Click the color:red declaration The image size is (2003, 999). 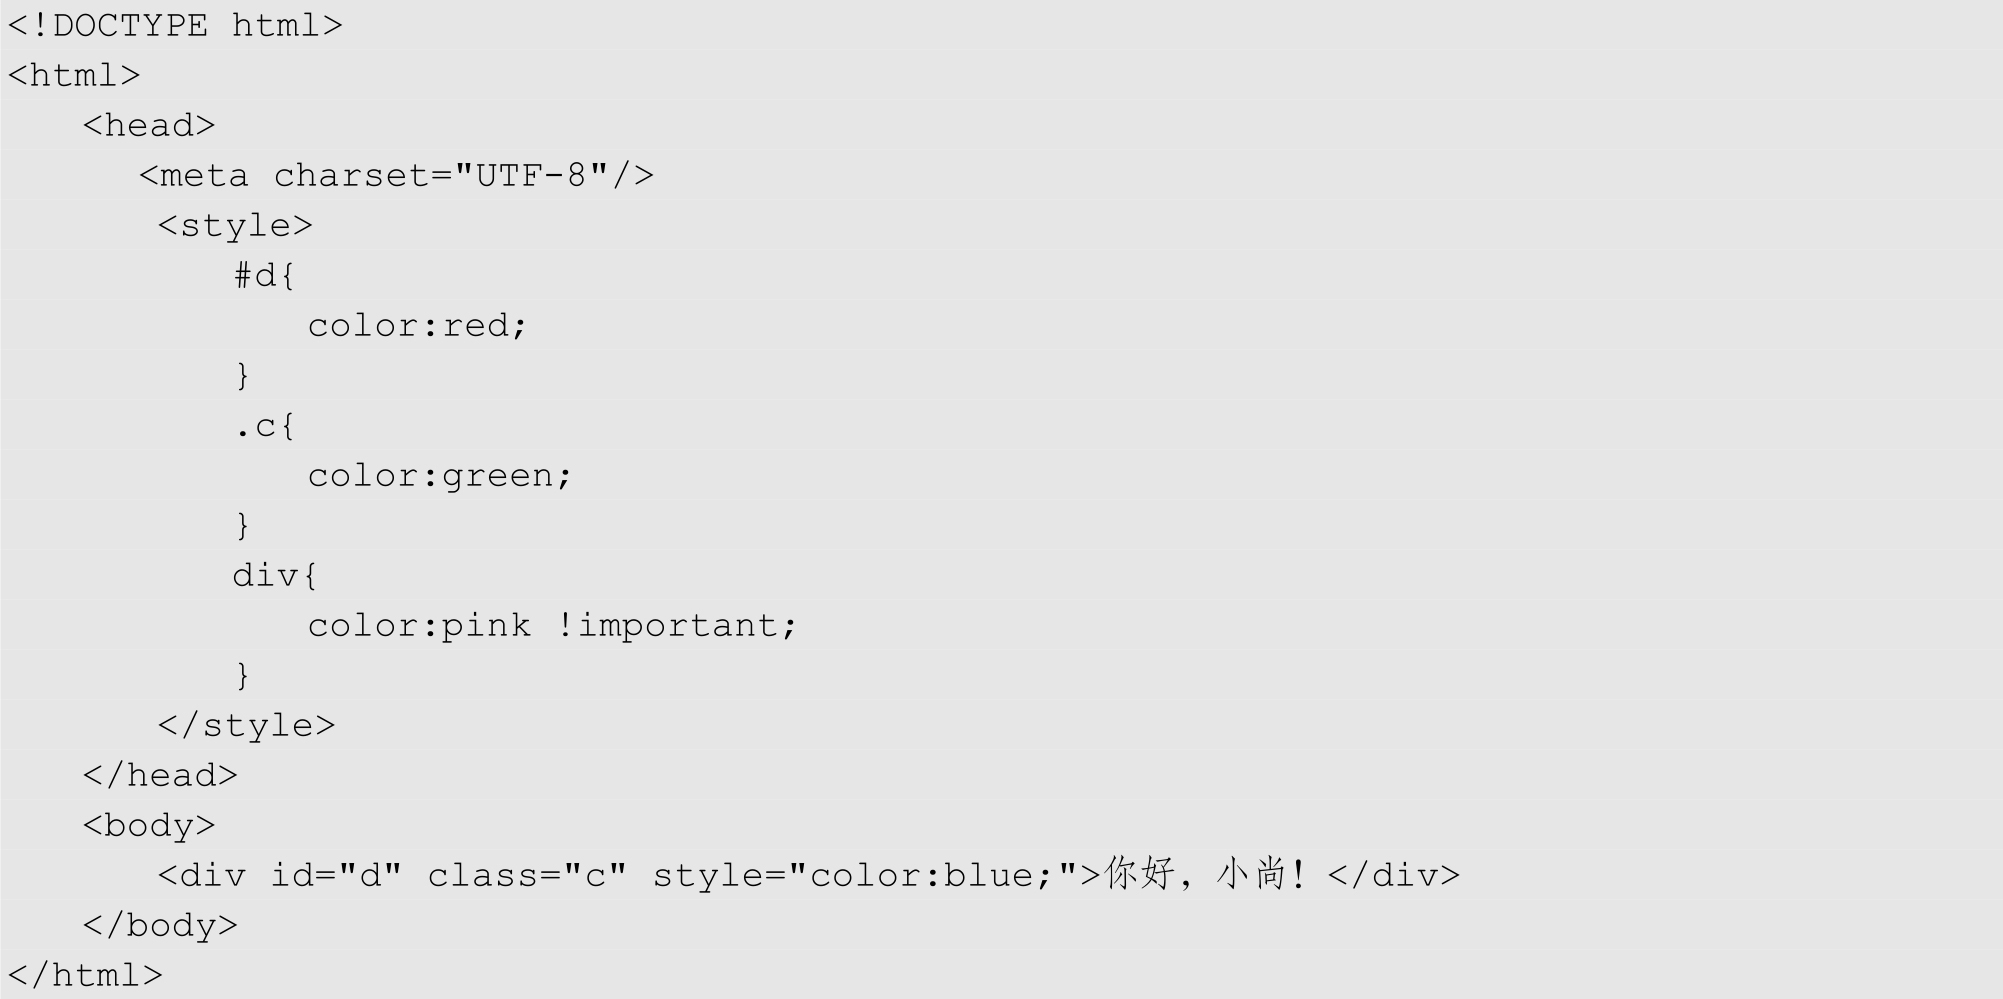point(416,325)
